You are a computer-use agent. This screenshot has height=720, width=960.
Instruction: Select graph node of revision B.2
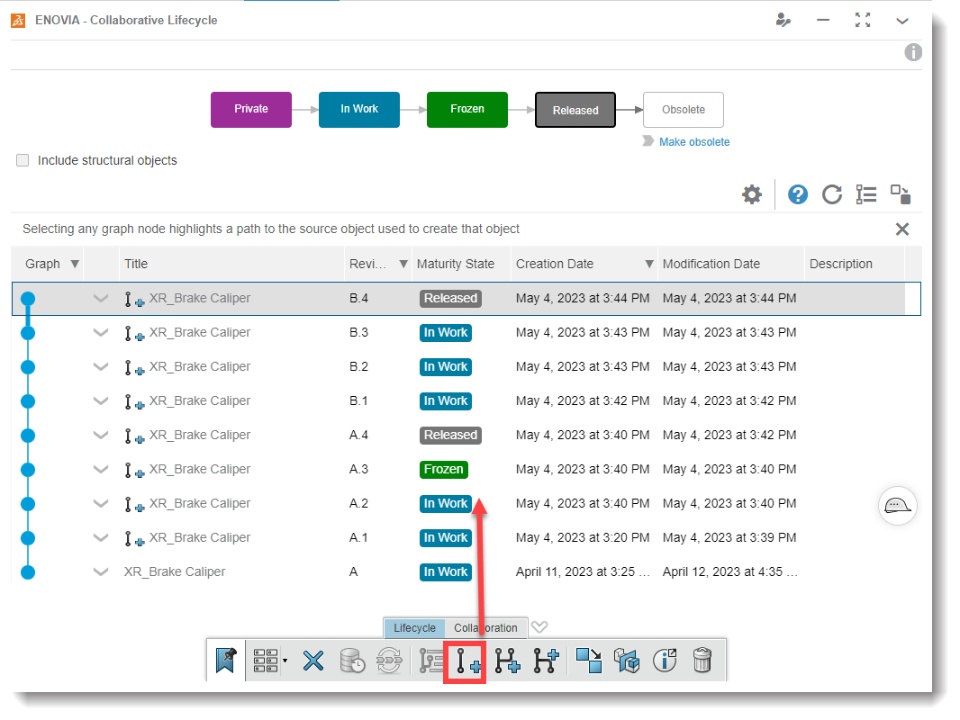tap(28, 367)
